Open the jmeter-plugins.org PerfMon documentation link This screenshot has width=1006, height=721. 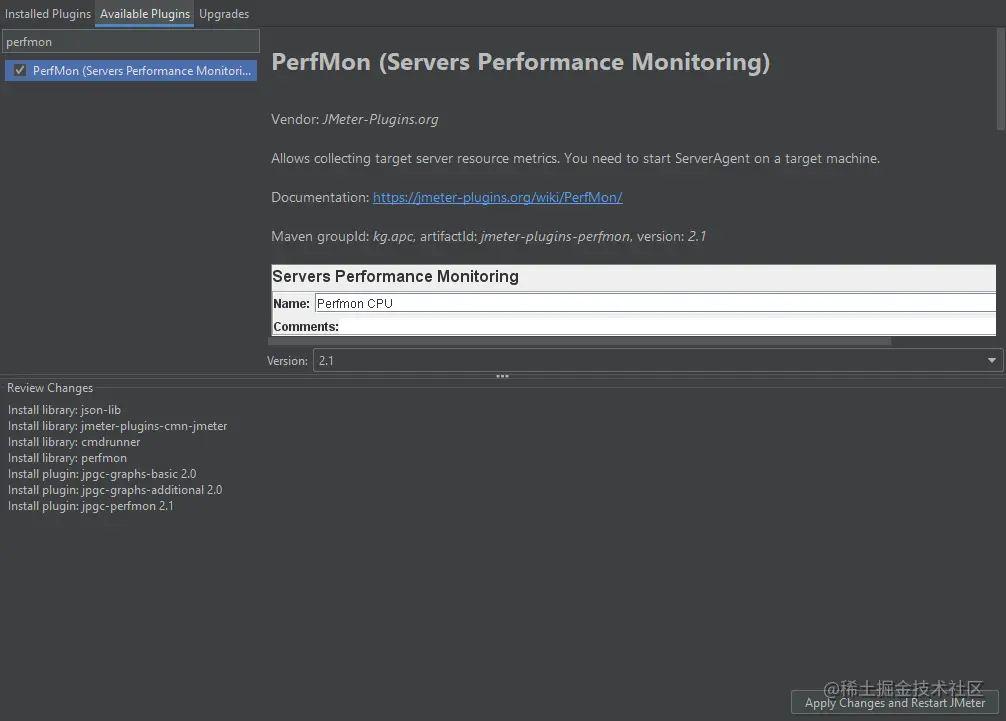(x=497, y=198)
